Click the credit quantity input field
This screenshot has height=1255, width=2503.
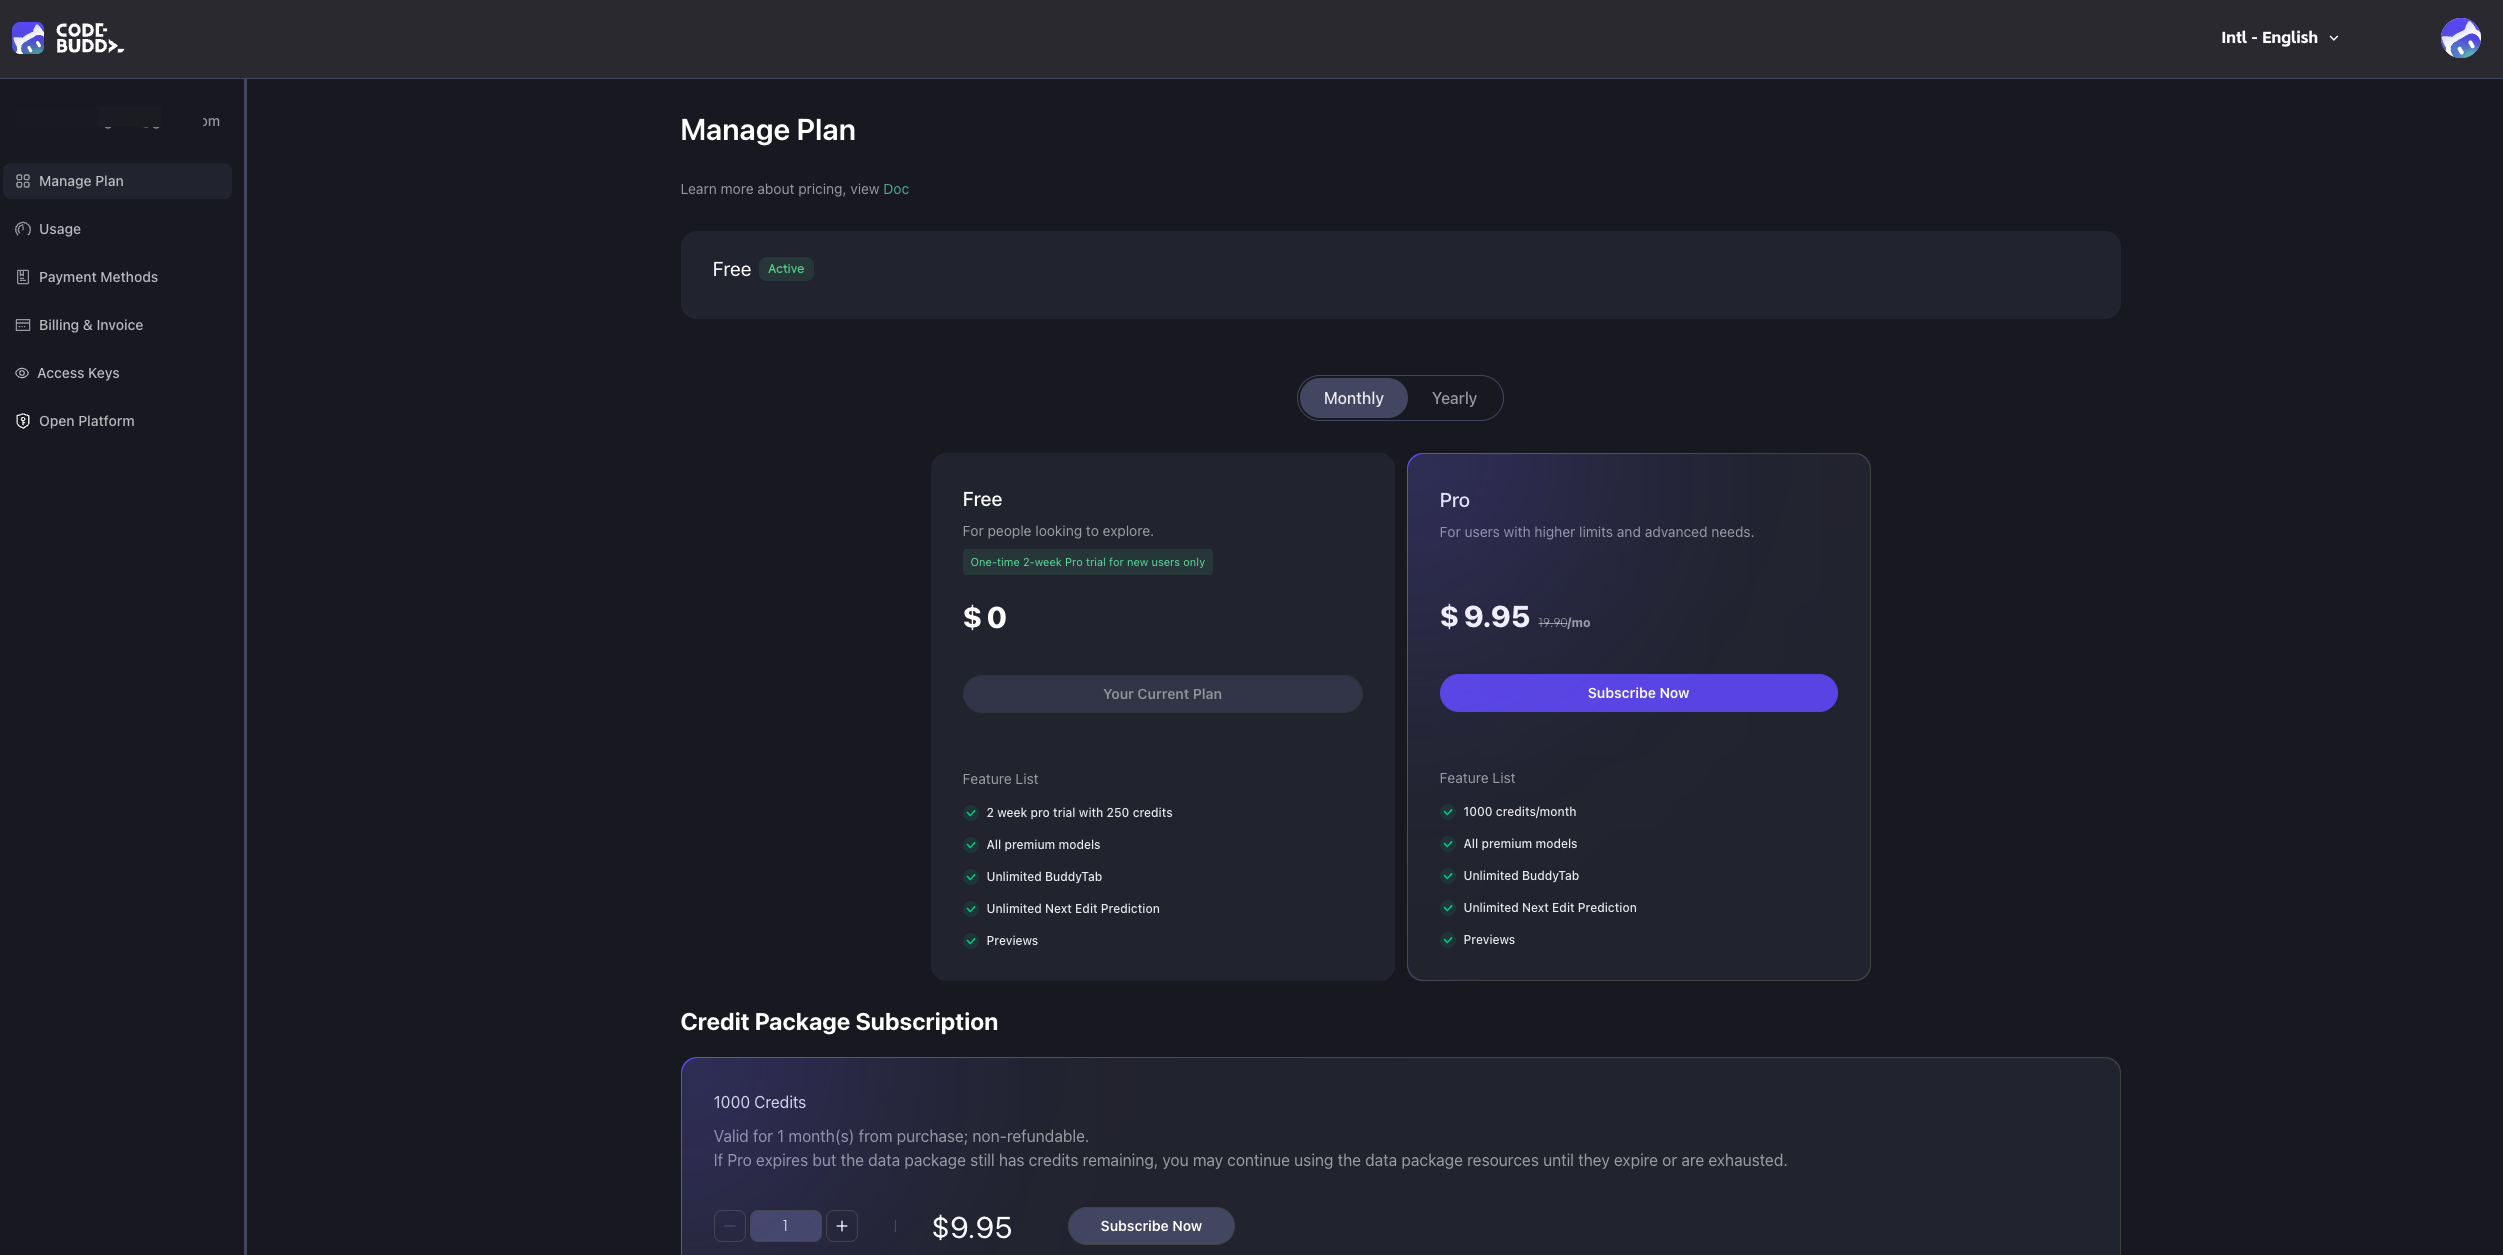[785, 1226]
